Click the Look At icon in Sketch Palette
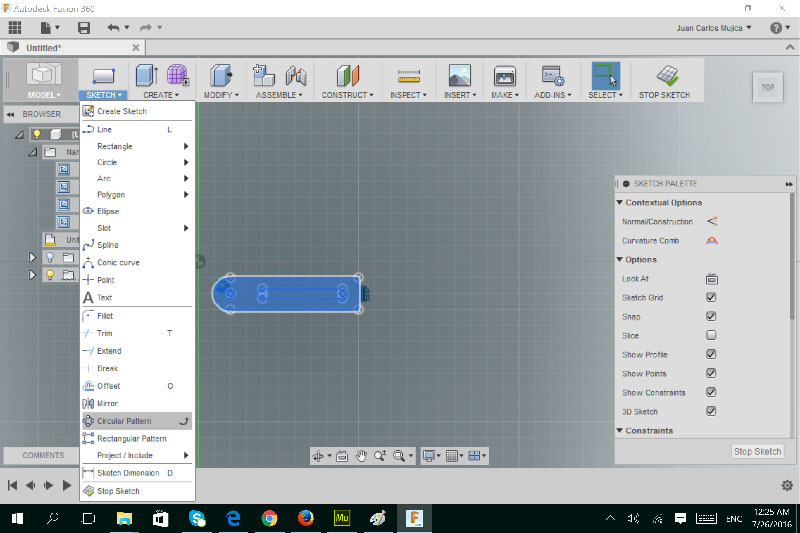Viewport: 800px width, 533px height. (x=712, y=279)
